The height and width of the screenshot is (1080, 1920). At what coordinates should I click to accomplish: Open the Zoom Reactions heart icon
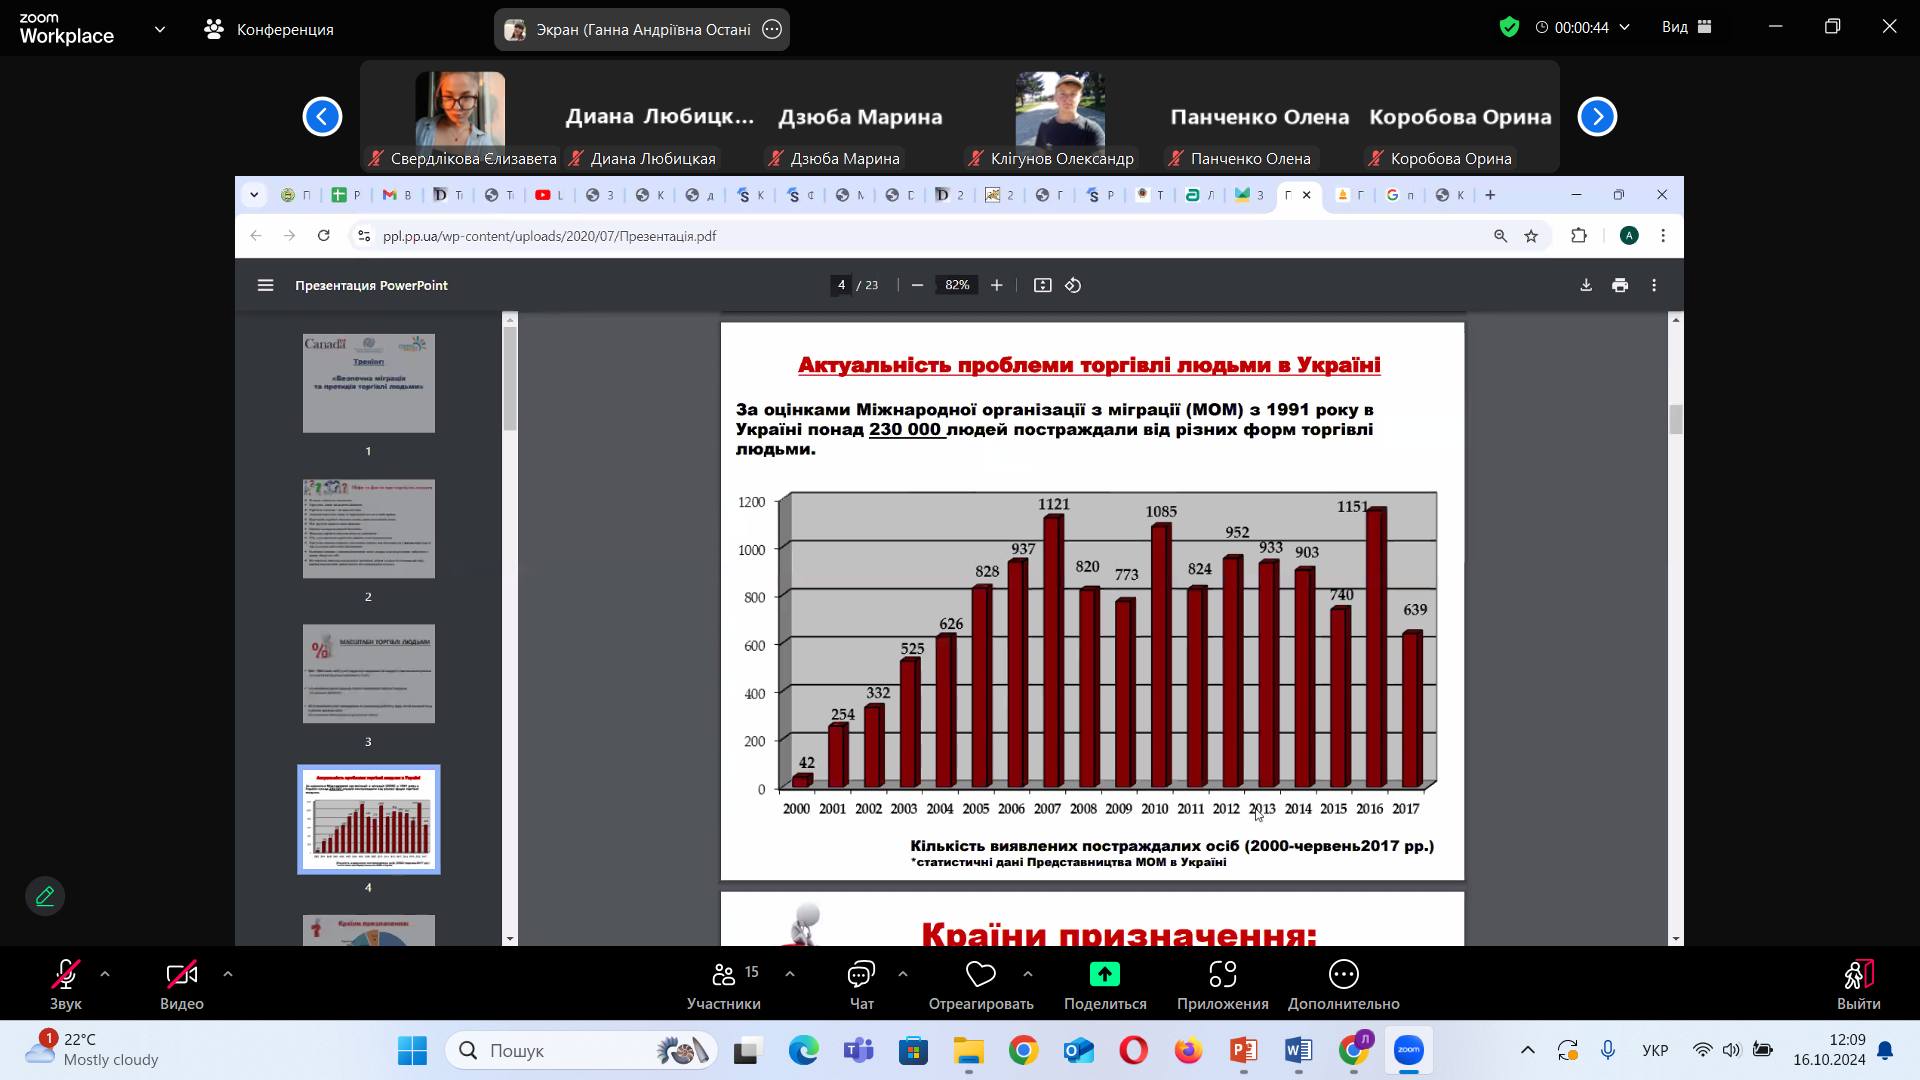[x=980, y=974]
